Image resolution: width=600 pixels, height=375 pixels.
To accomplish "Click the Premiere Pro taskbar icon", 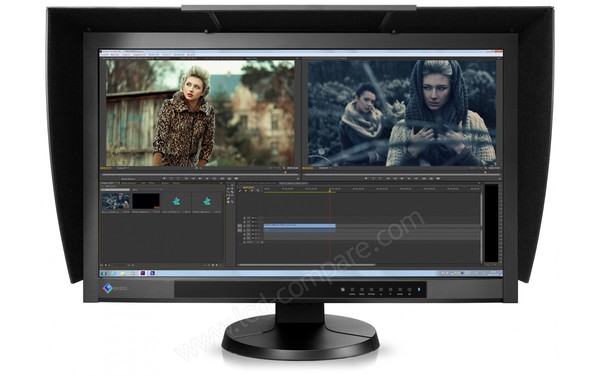I will coord(143,274).
